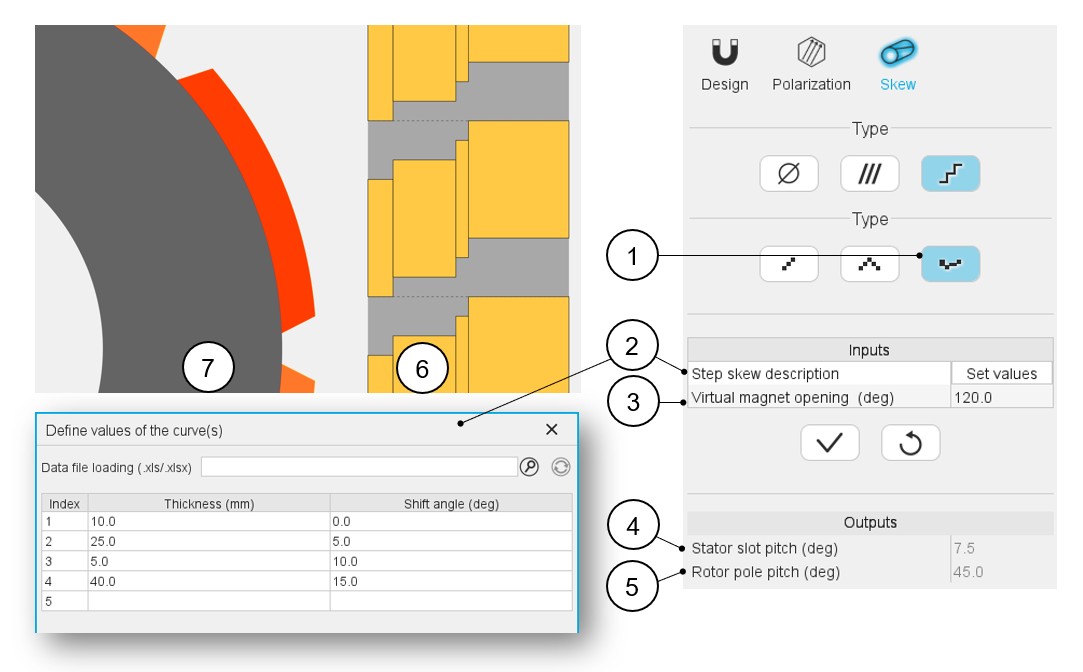The image size is (1083, 672).
Task: Click empty thickness cell in row 5
Action: (209, 602)
